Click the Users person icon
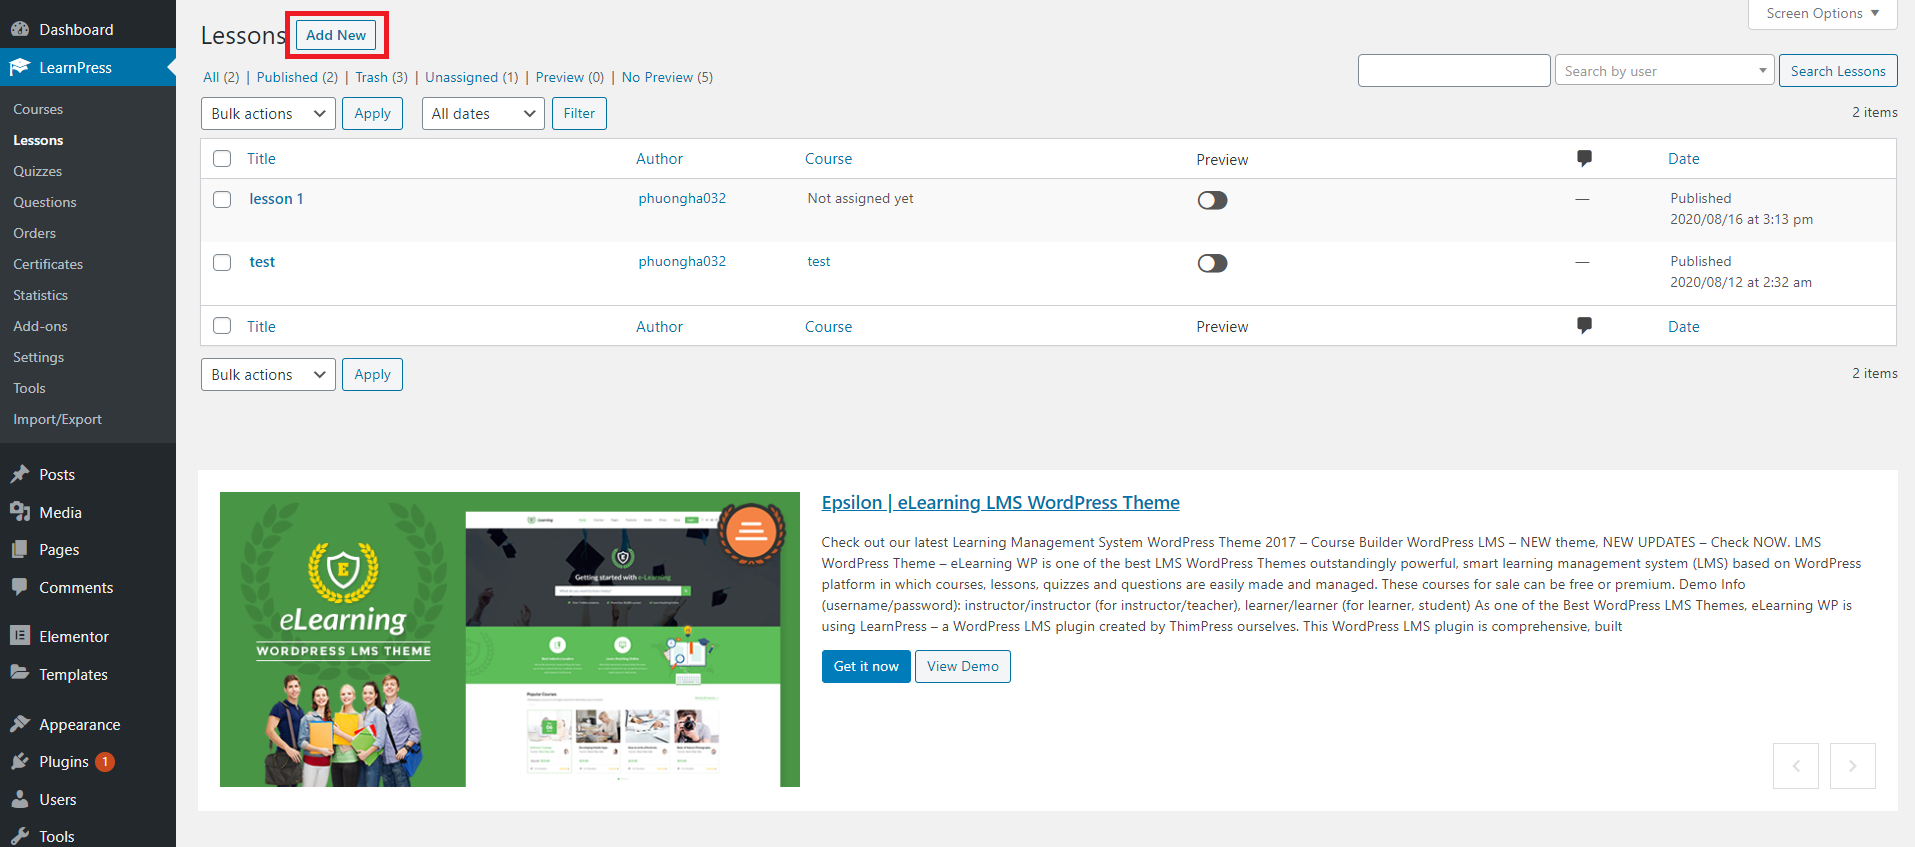This screenshot has width=1915, height=847. 20,799
